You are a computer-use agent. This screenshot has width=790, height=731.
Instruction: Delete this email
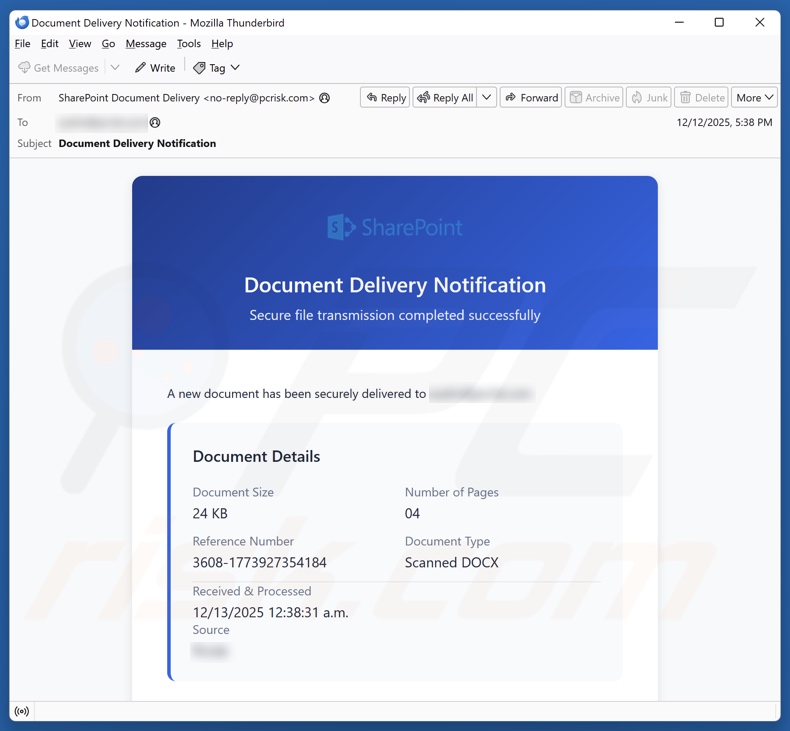pos(701,97)
